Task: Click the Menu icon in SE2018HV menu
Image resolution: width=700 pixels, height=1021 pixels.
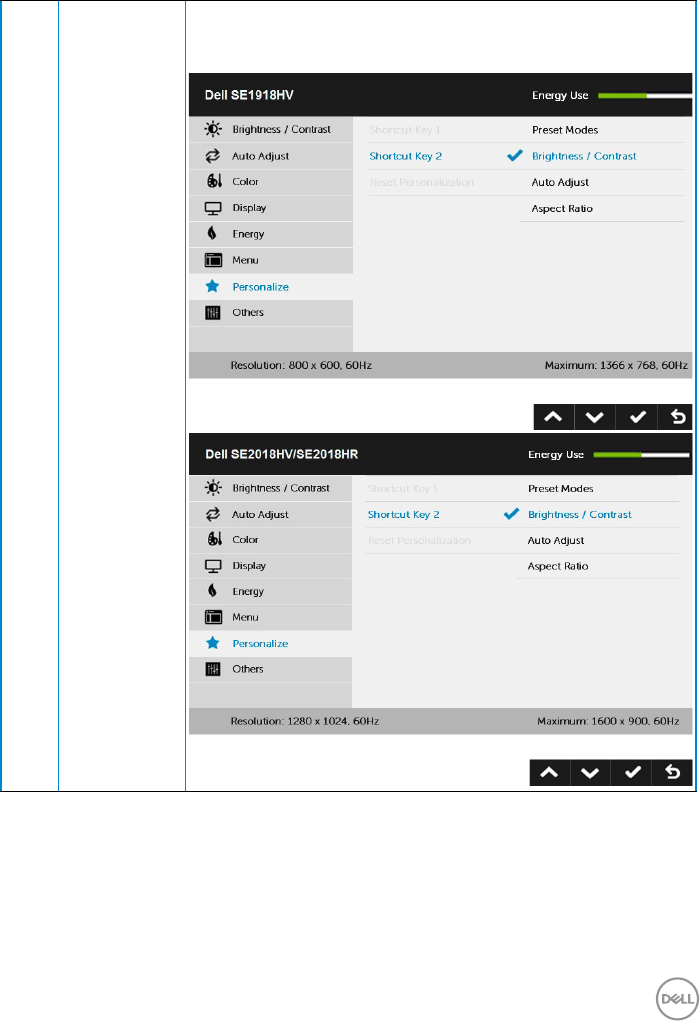Action: [x=213, y=617]
